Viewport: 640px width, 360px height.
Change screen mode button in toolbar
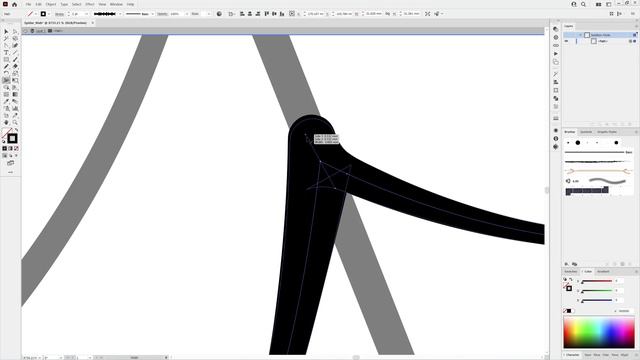[x=11, y=163]
